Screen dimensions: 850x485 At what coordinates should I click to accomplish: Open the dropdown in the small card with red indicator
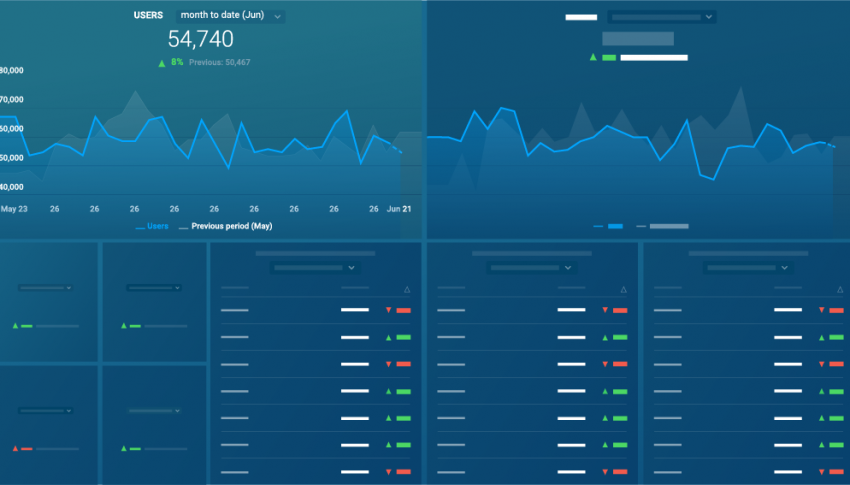tap(46, 411)
